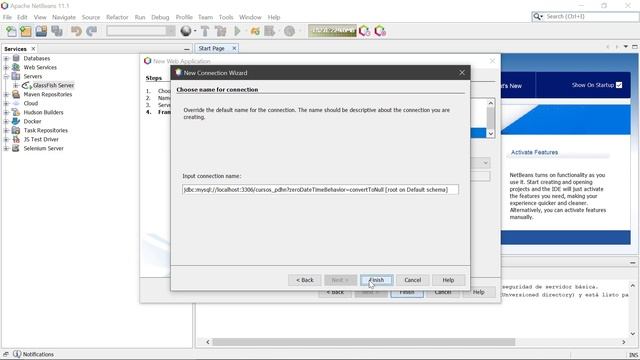The width and height of the screenshot is (640, 360).
Task: Click the second profiler hexagon icon
Action: coord(380,31)
